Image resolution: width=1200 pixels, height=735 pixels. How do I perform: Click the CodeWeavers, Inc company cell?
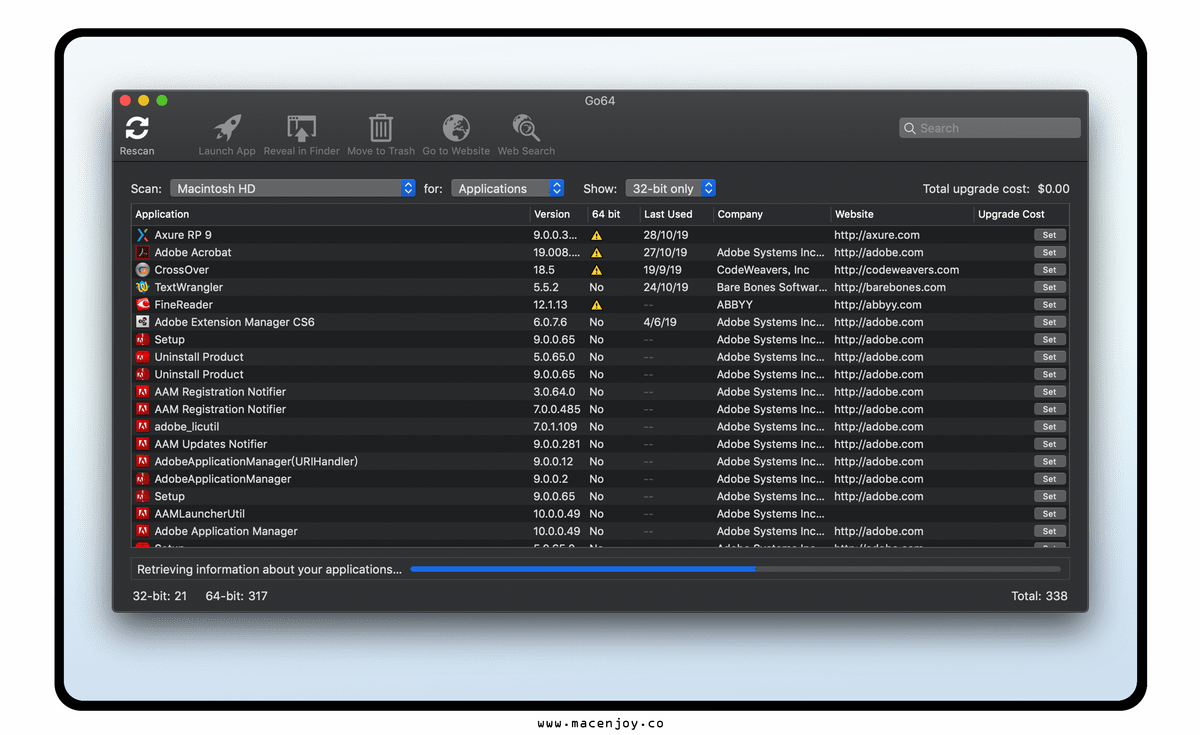pos(763,270)
